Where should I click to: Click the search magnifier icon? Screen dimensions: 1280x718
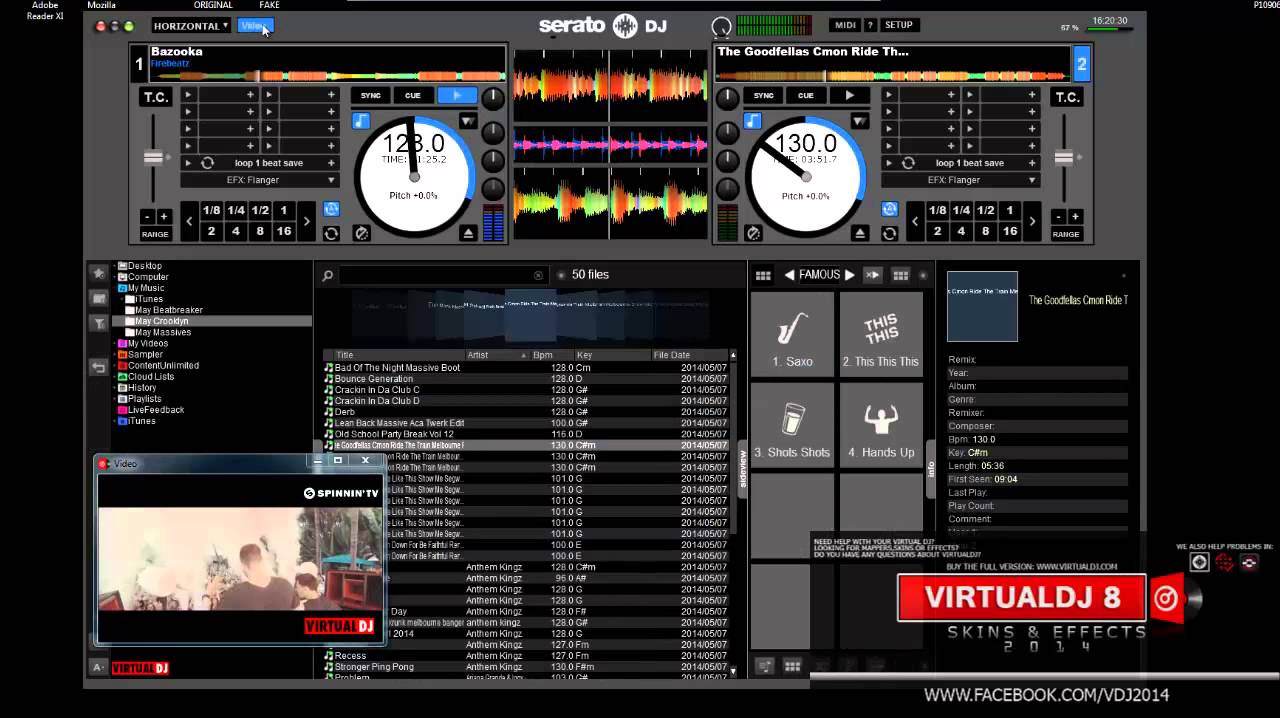(327, 275)
